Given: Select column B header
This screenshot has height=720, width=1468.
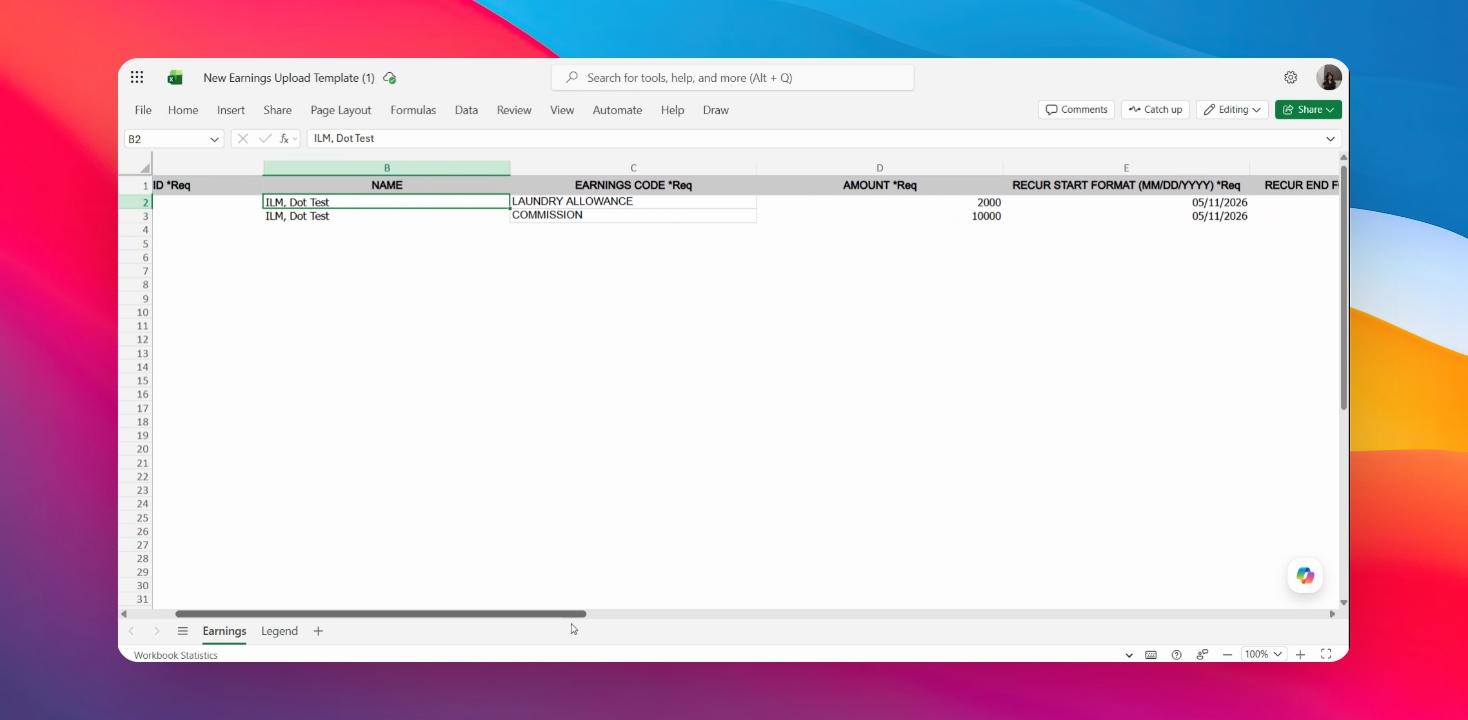Looking at the screenshot, I should 387,168.
